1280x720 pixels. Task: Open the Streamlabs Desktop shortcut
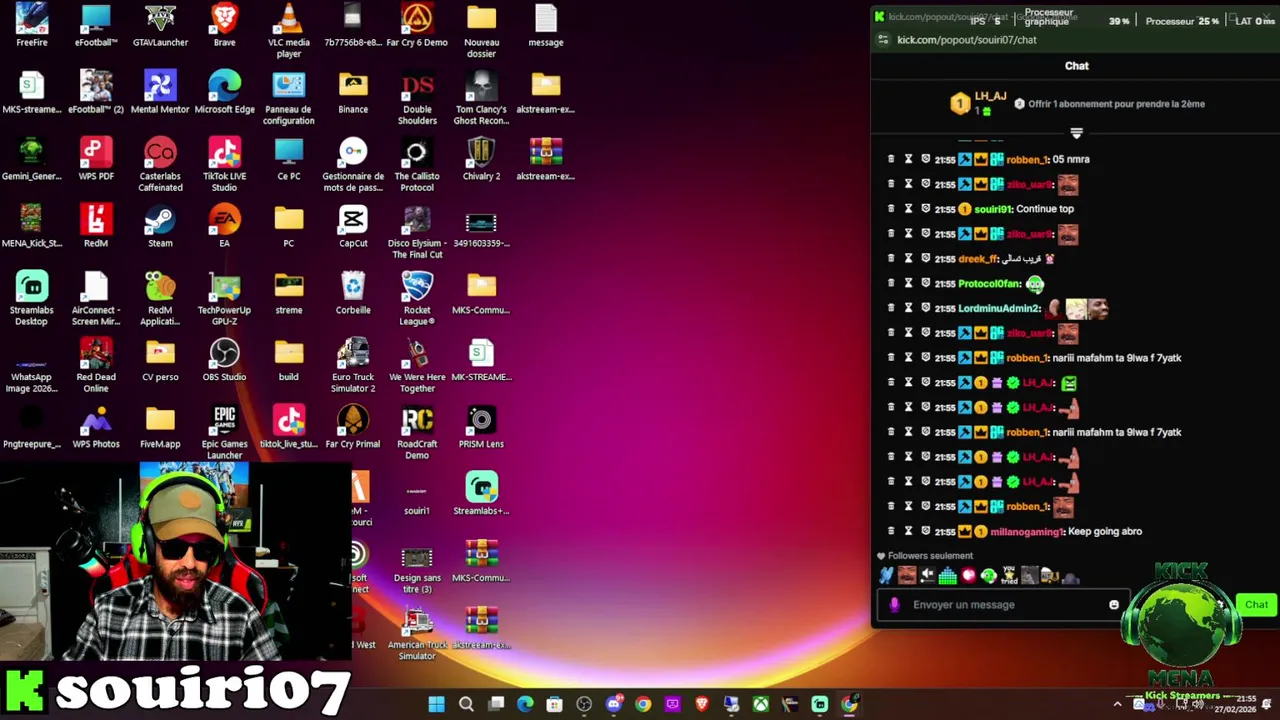[x=32, y=298]
